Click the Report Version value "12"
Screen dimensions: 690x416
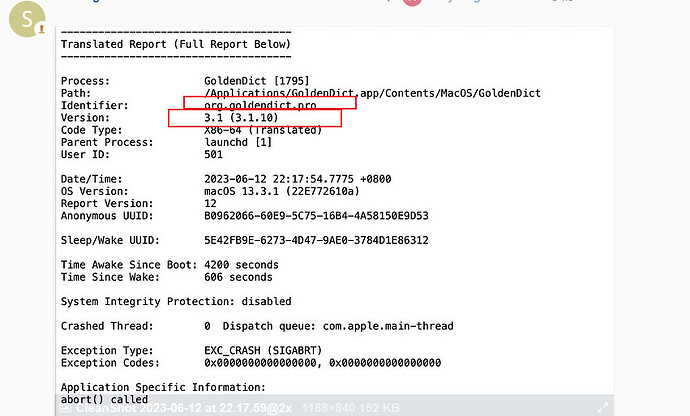[210, 203]
